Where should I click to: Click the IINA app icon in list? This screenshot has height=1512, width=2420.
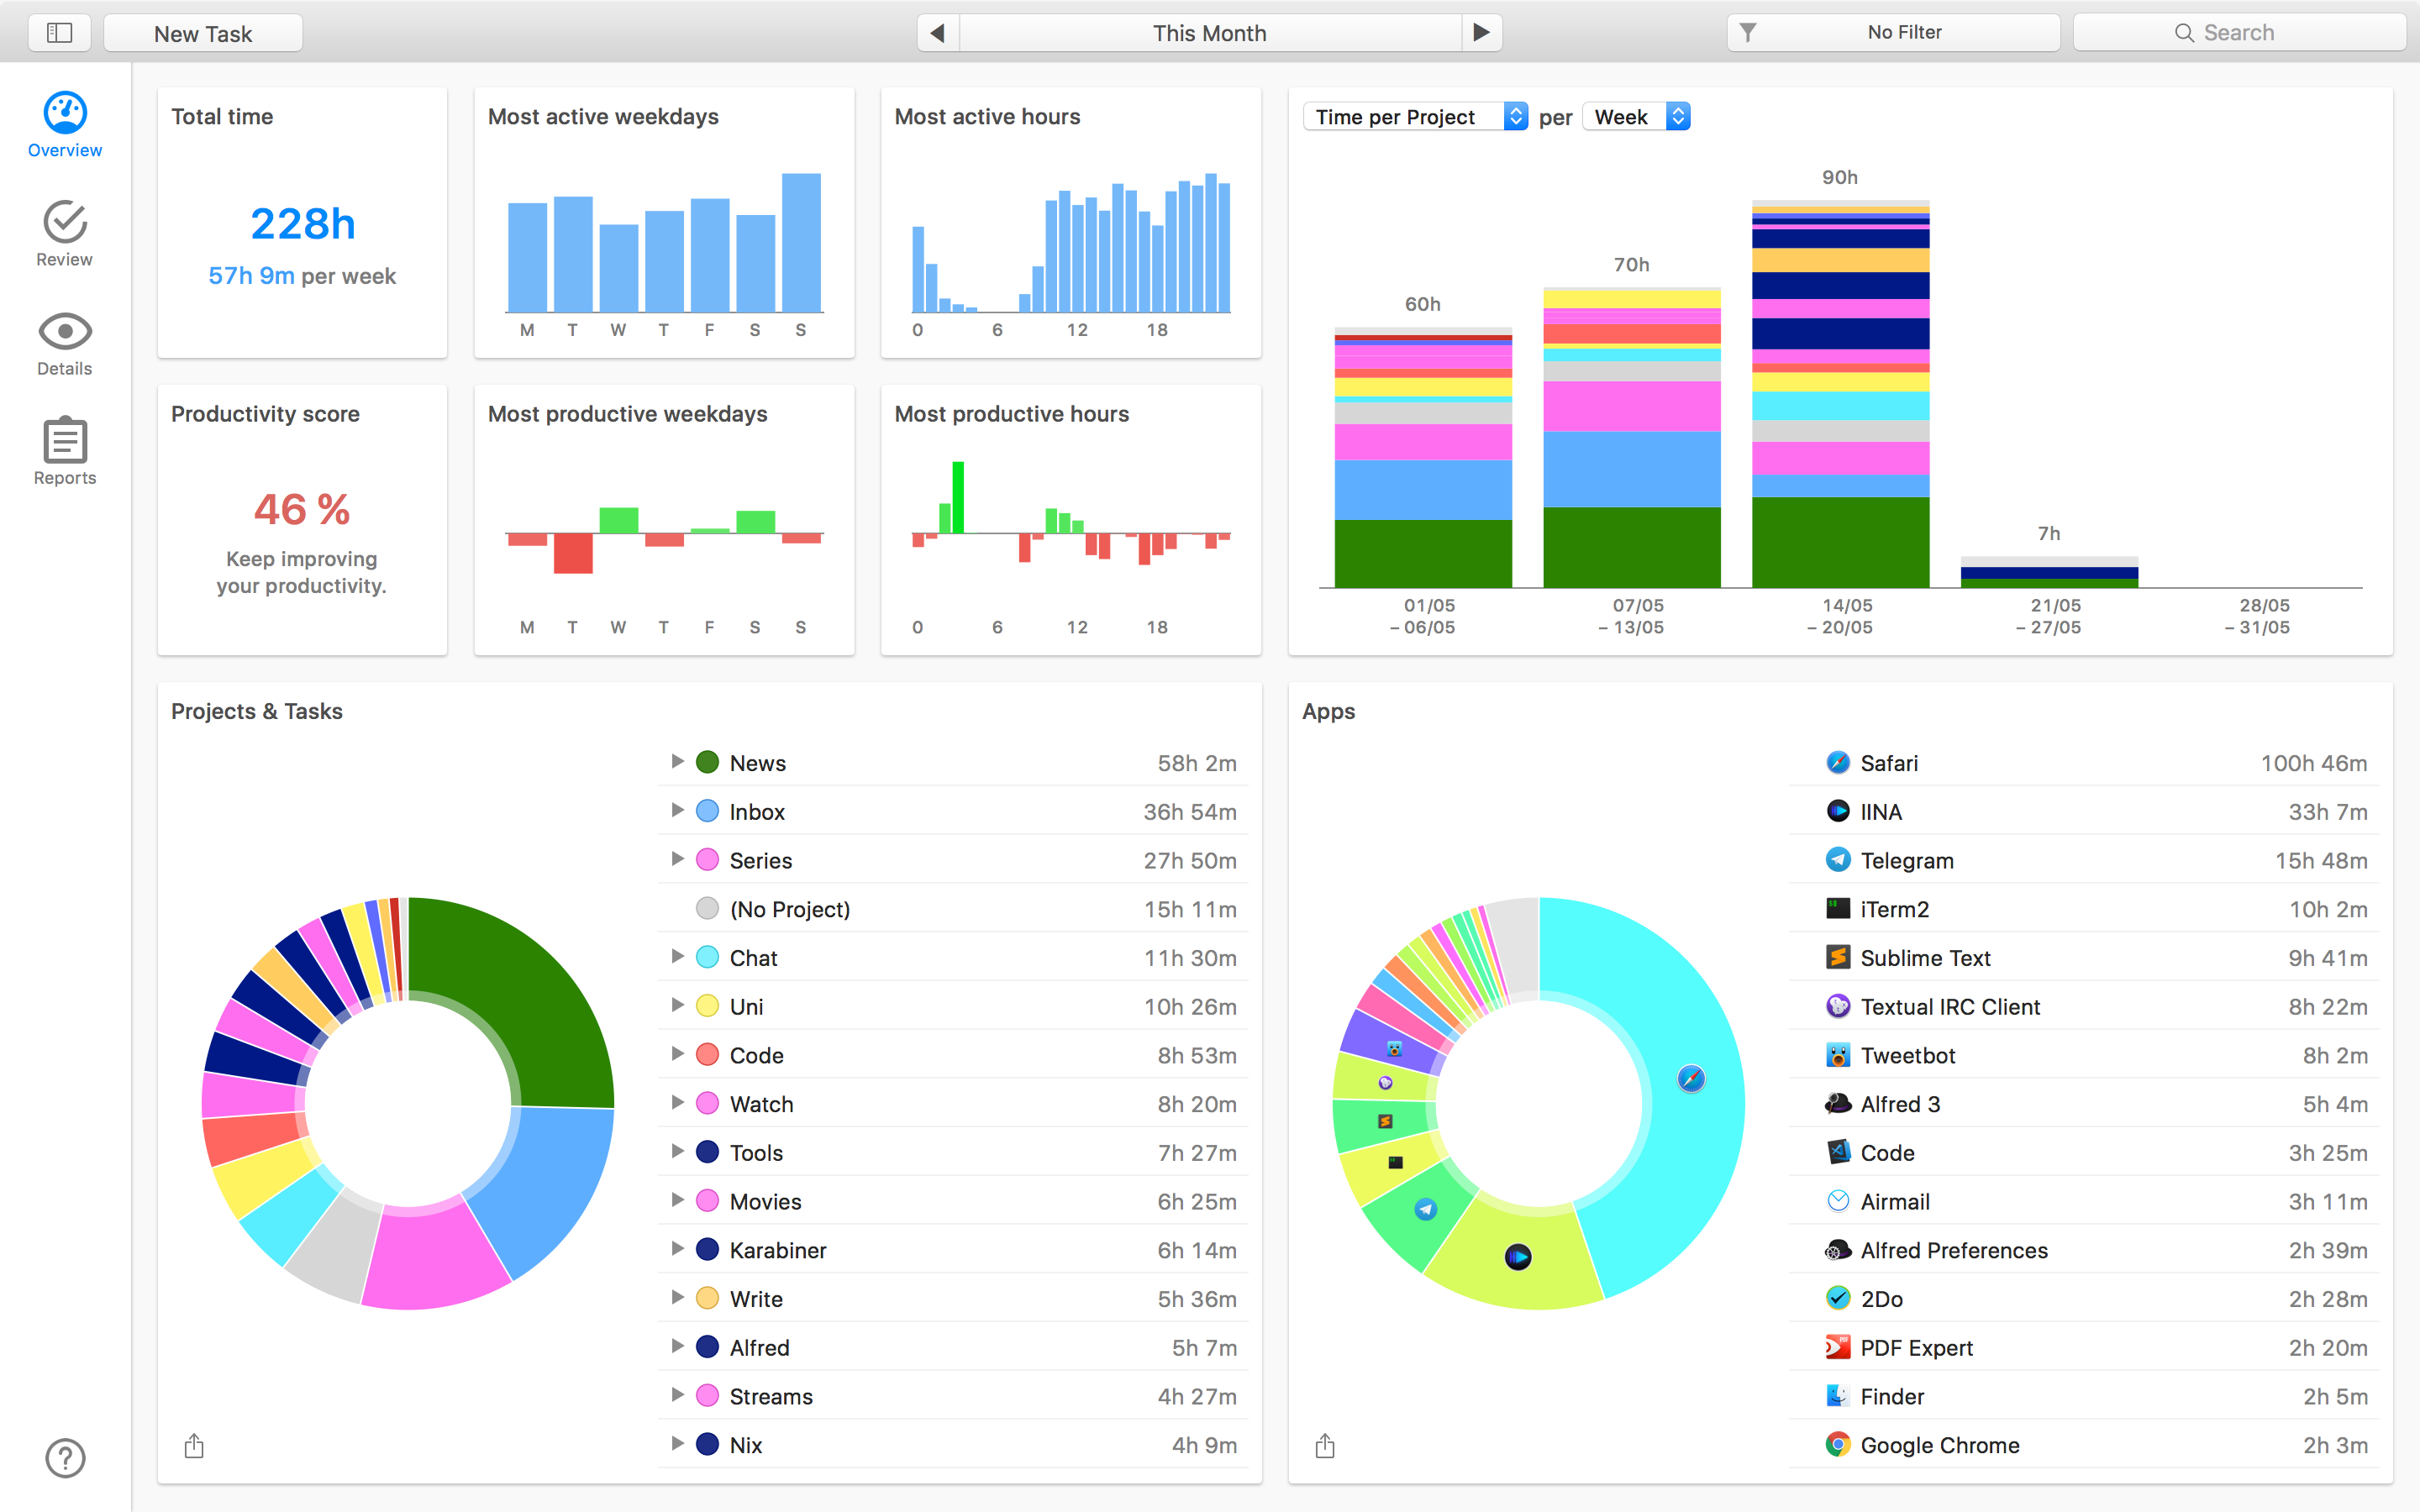pyautogui.click(x=1838, y=811)
